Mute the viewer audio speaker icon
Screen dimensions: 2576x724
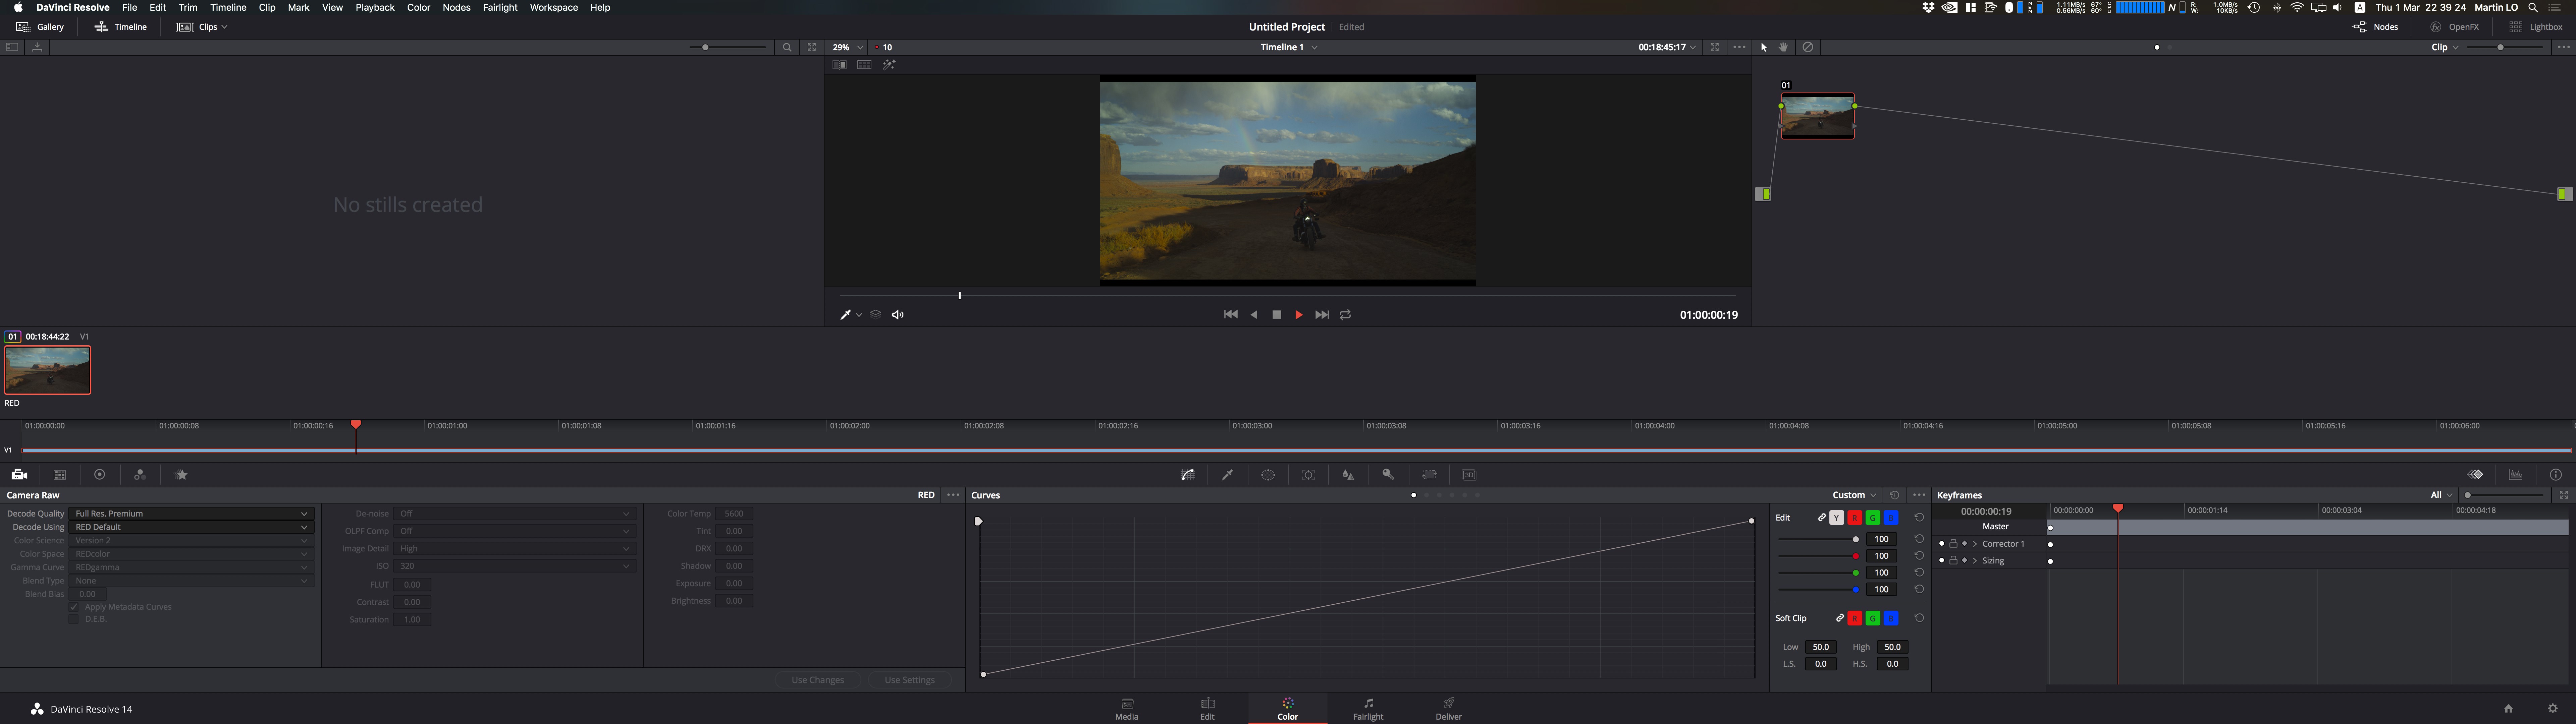pyautogui.click(x=898, y=315)
